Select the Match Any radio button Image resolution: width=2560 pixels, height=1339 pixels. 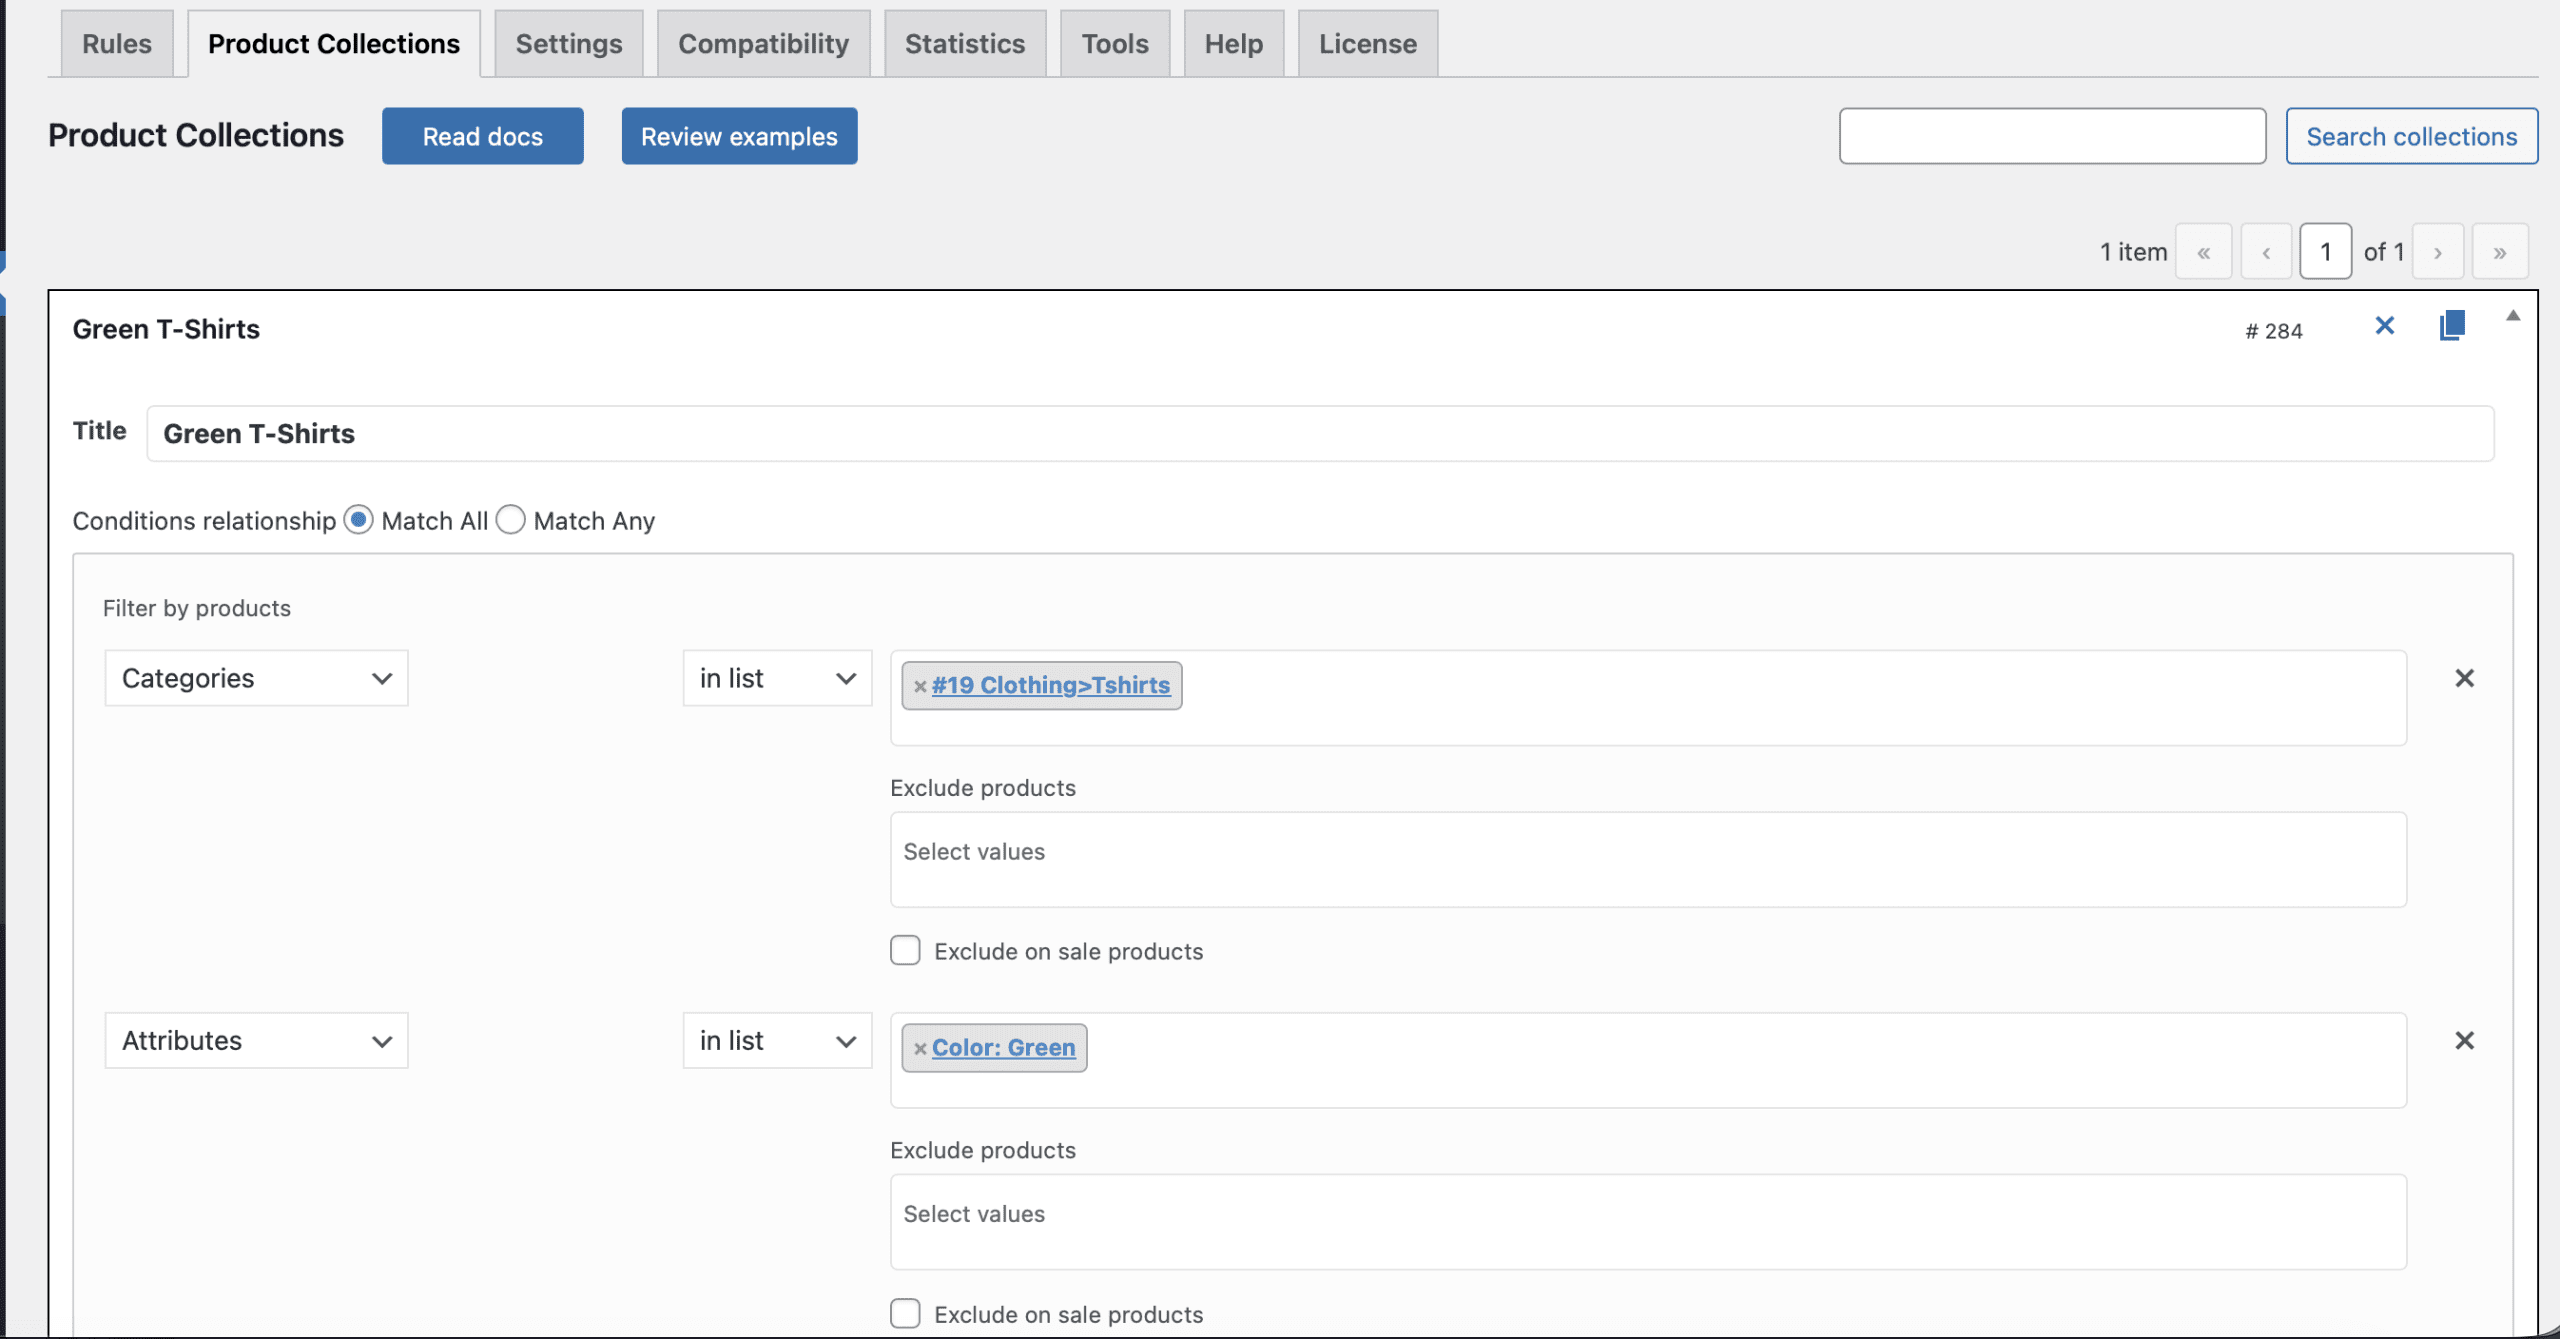click(511, 520)
